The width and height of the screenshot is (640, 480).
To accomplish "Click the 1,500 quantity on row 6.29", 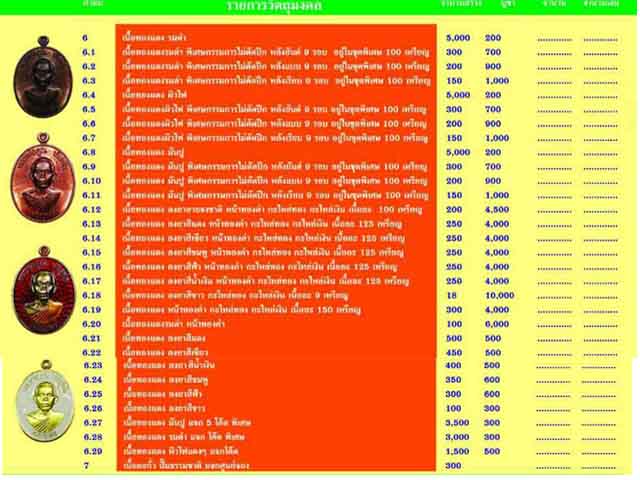I will (457, 451).
